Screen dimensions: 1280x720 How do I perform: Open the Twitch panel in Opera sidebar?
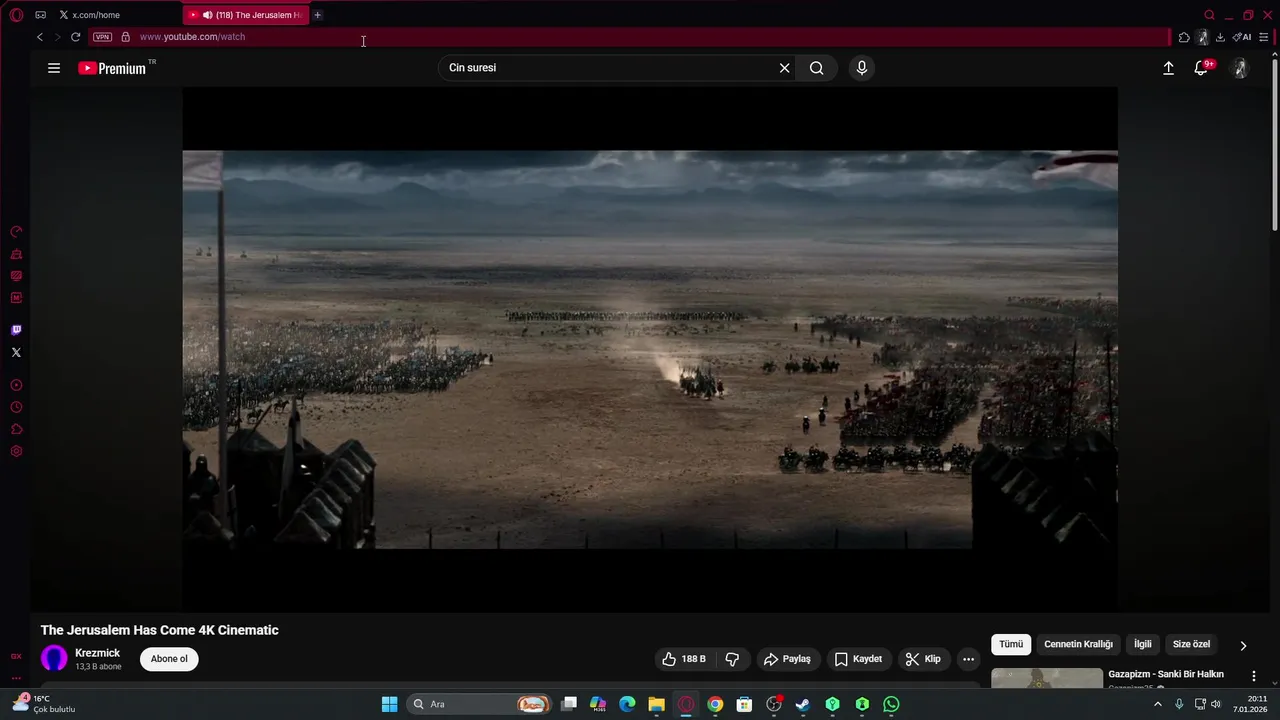[16, 330]
